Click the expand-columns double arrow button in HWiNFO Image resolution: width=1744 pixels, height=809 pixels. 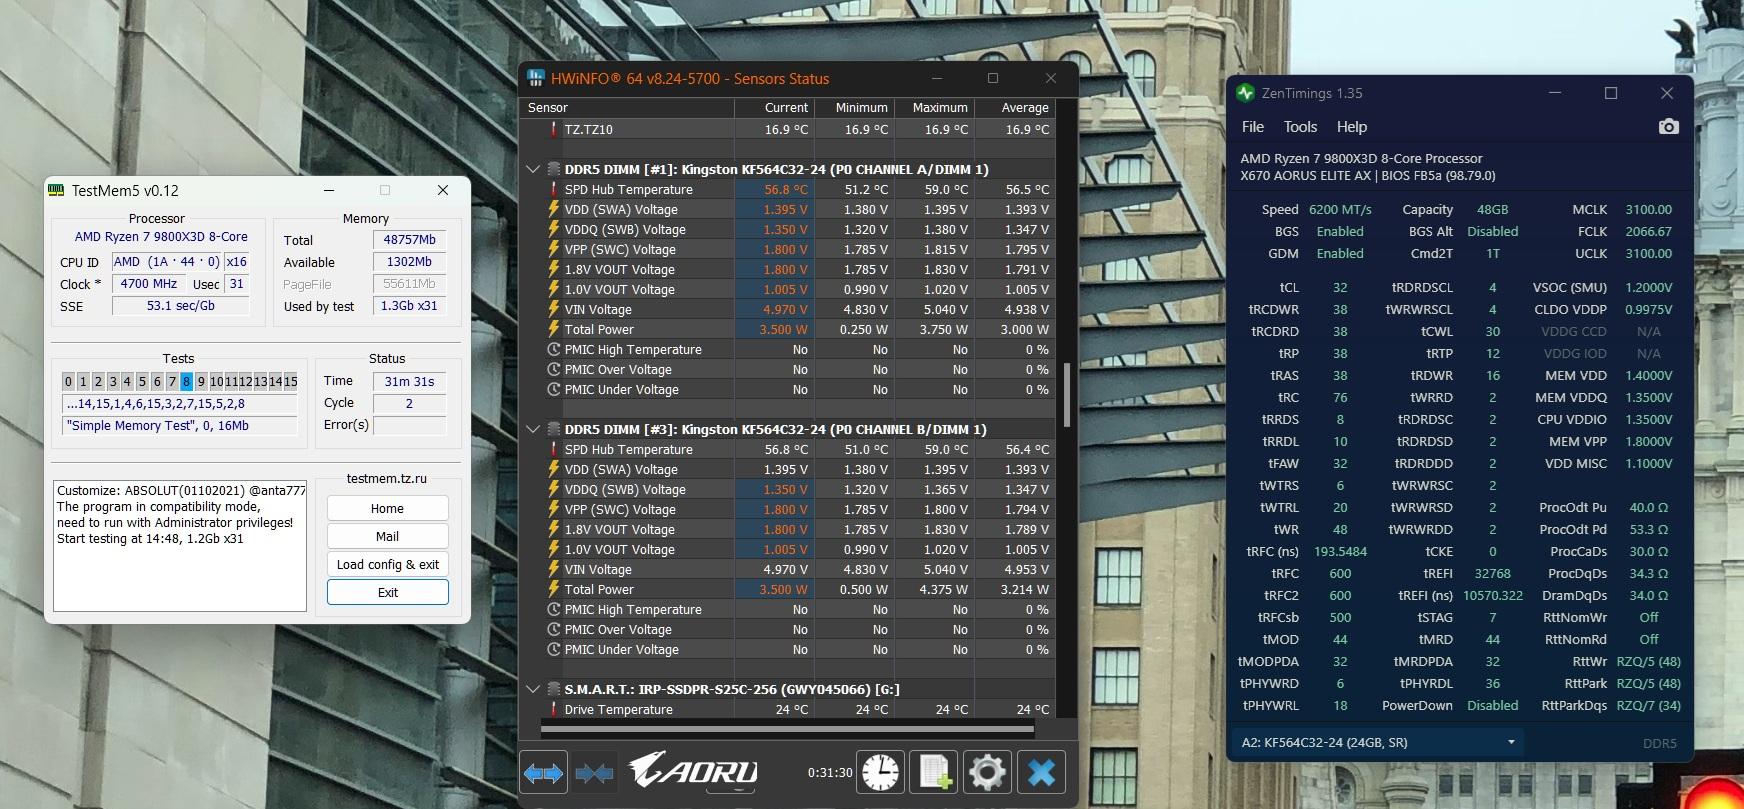tap(543, 772)
